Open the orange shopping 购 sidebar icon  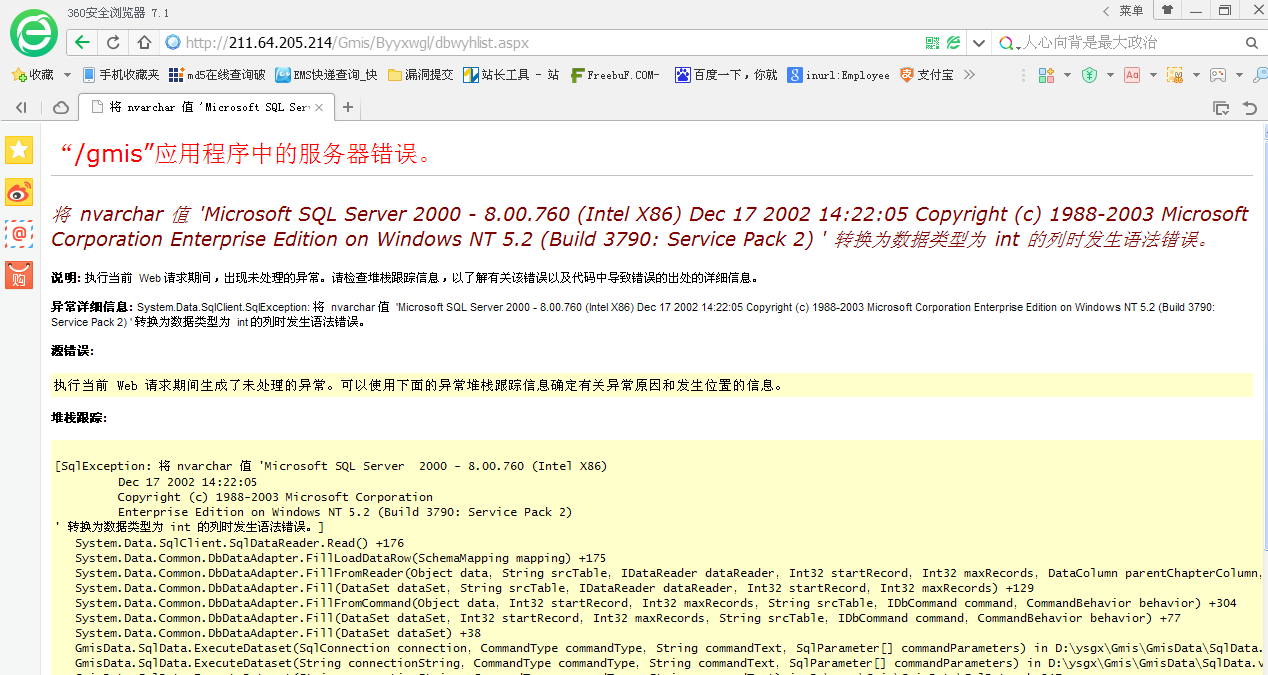coord(19,275)
